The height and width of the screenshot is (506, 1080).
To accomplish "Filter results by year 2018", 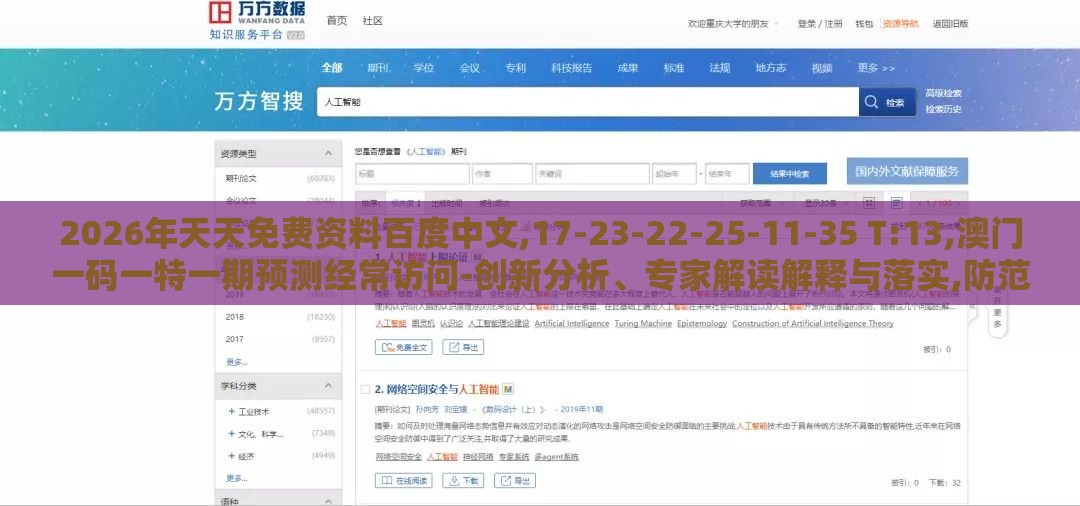I will click(234, 317).
